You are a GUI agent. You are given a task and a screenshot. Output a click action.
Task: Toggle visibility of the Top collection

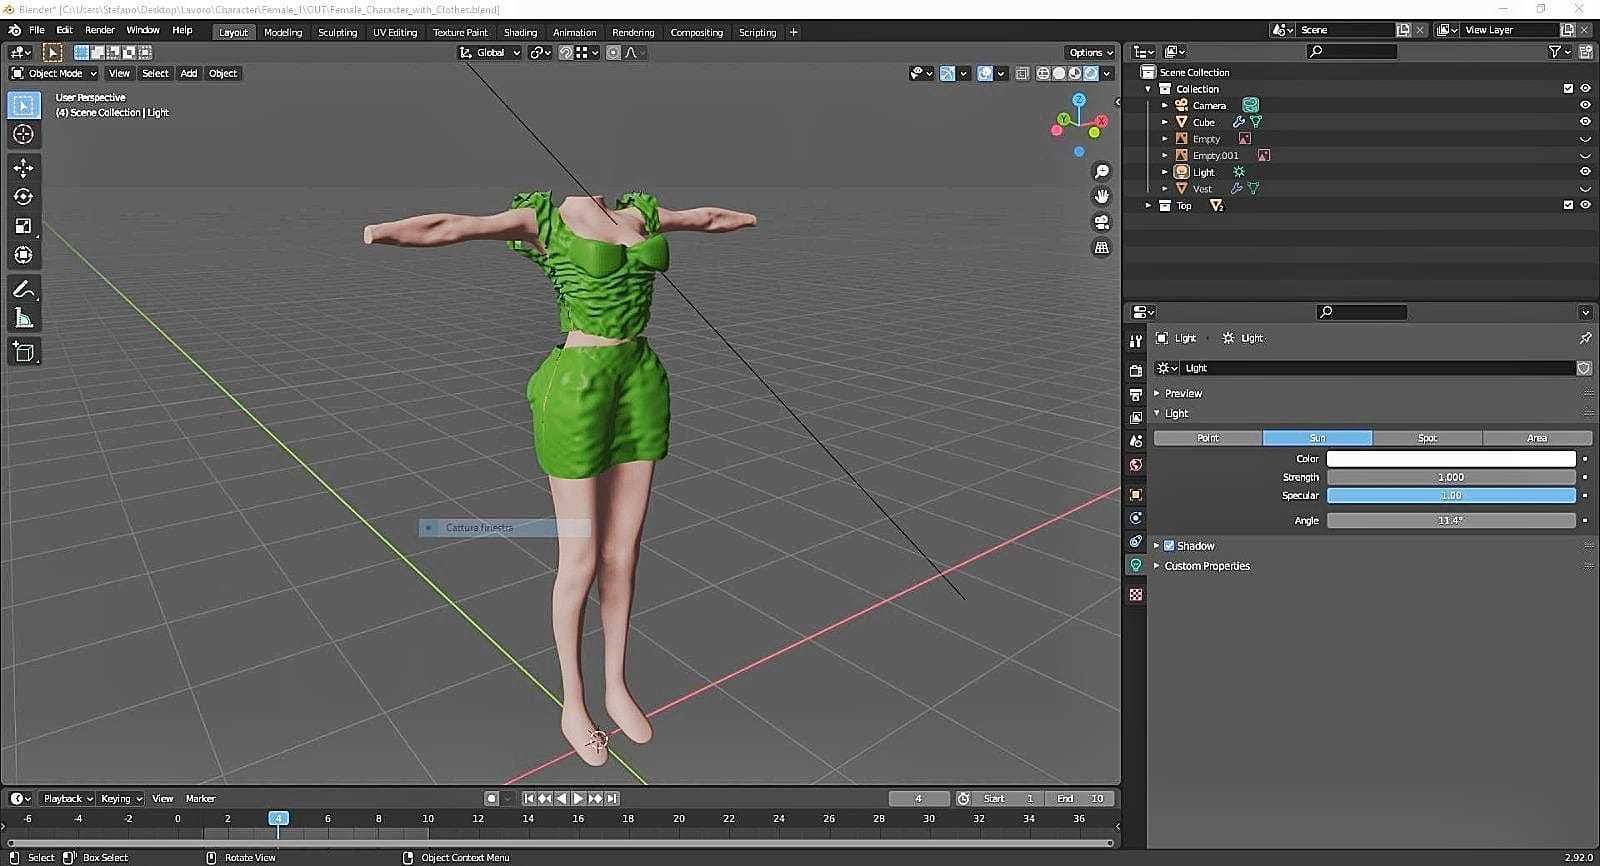point(1585,205)
